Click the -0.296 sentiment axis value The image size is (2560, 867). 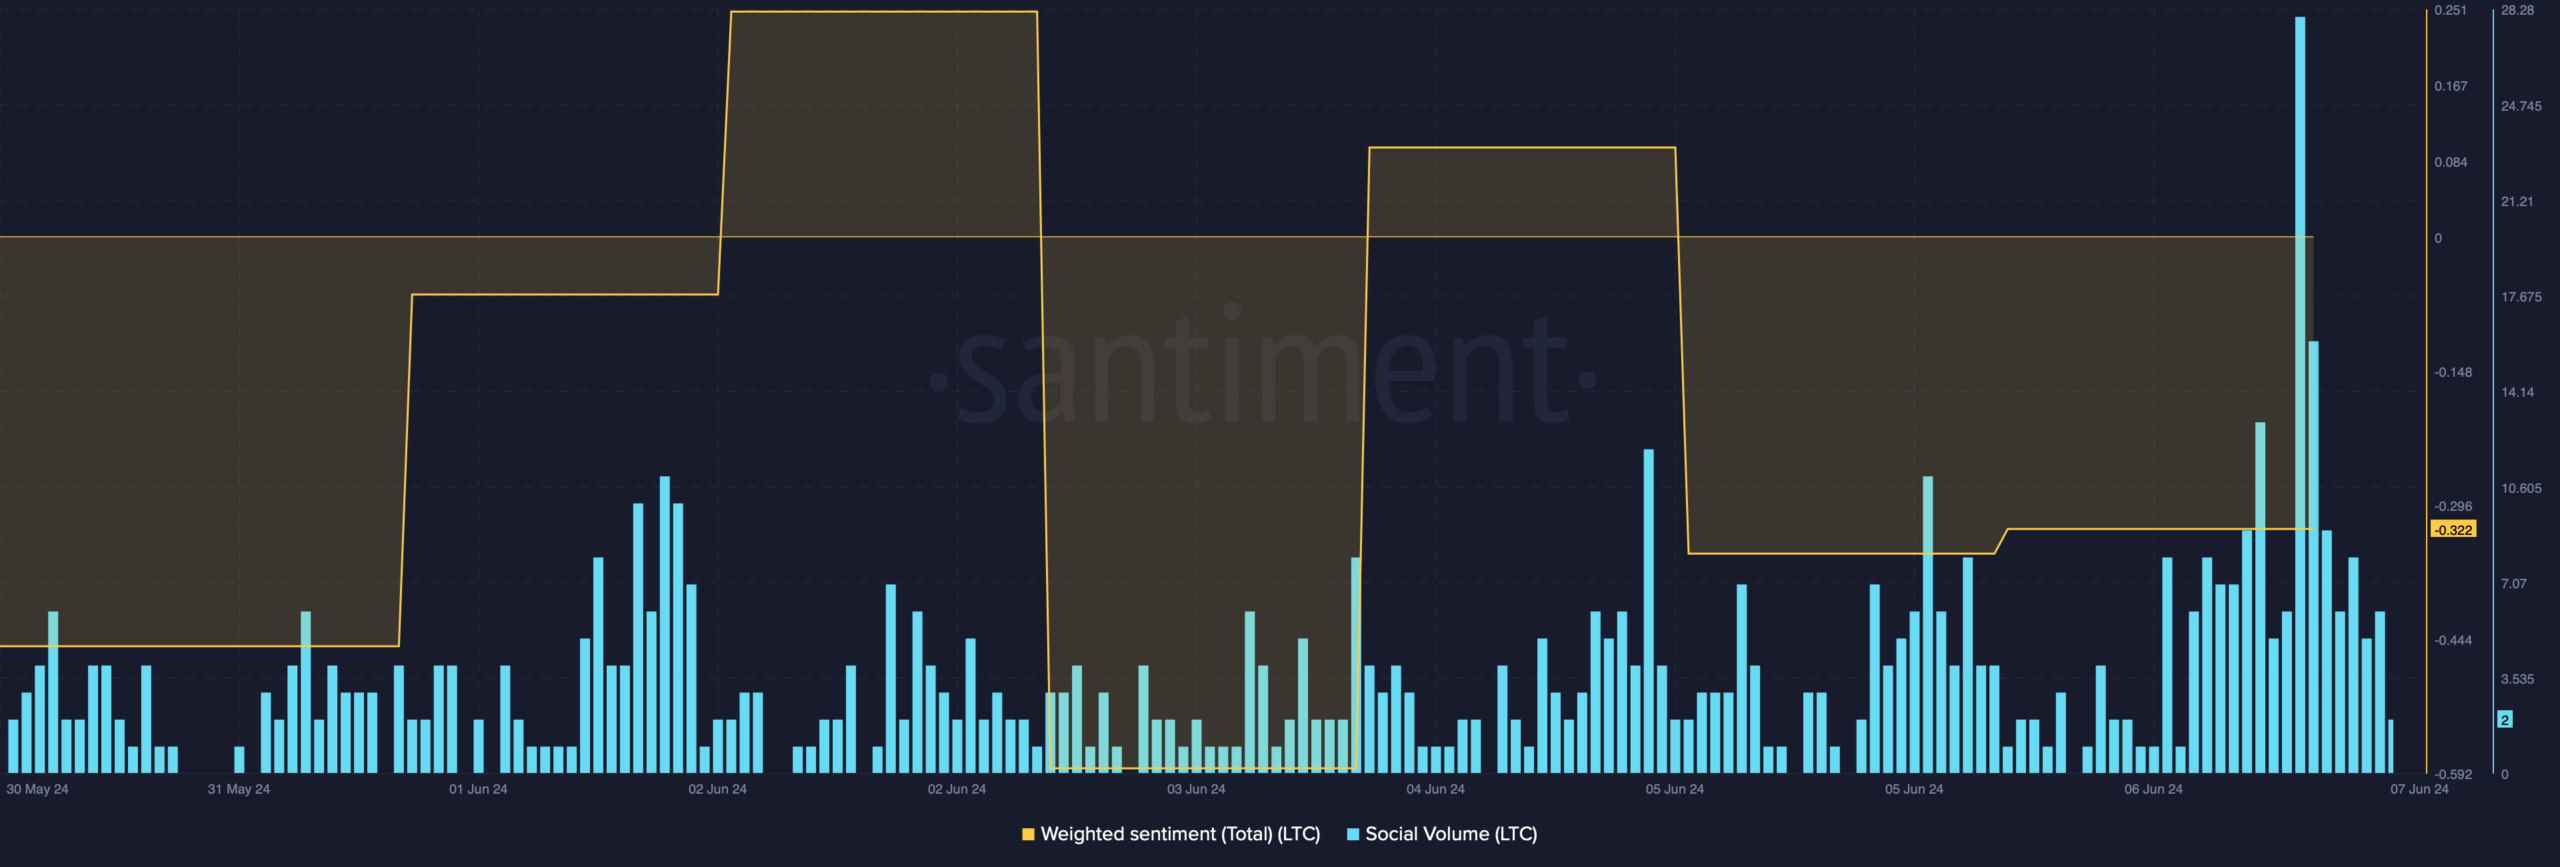(2453, 506)
